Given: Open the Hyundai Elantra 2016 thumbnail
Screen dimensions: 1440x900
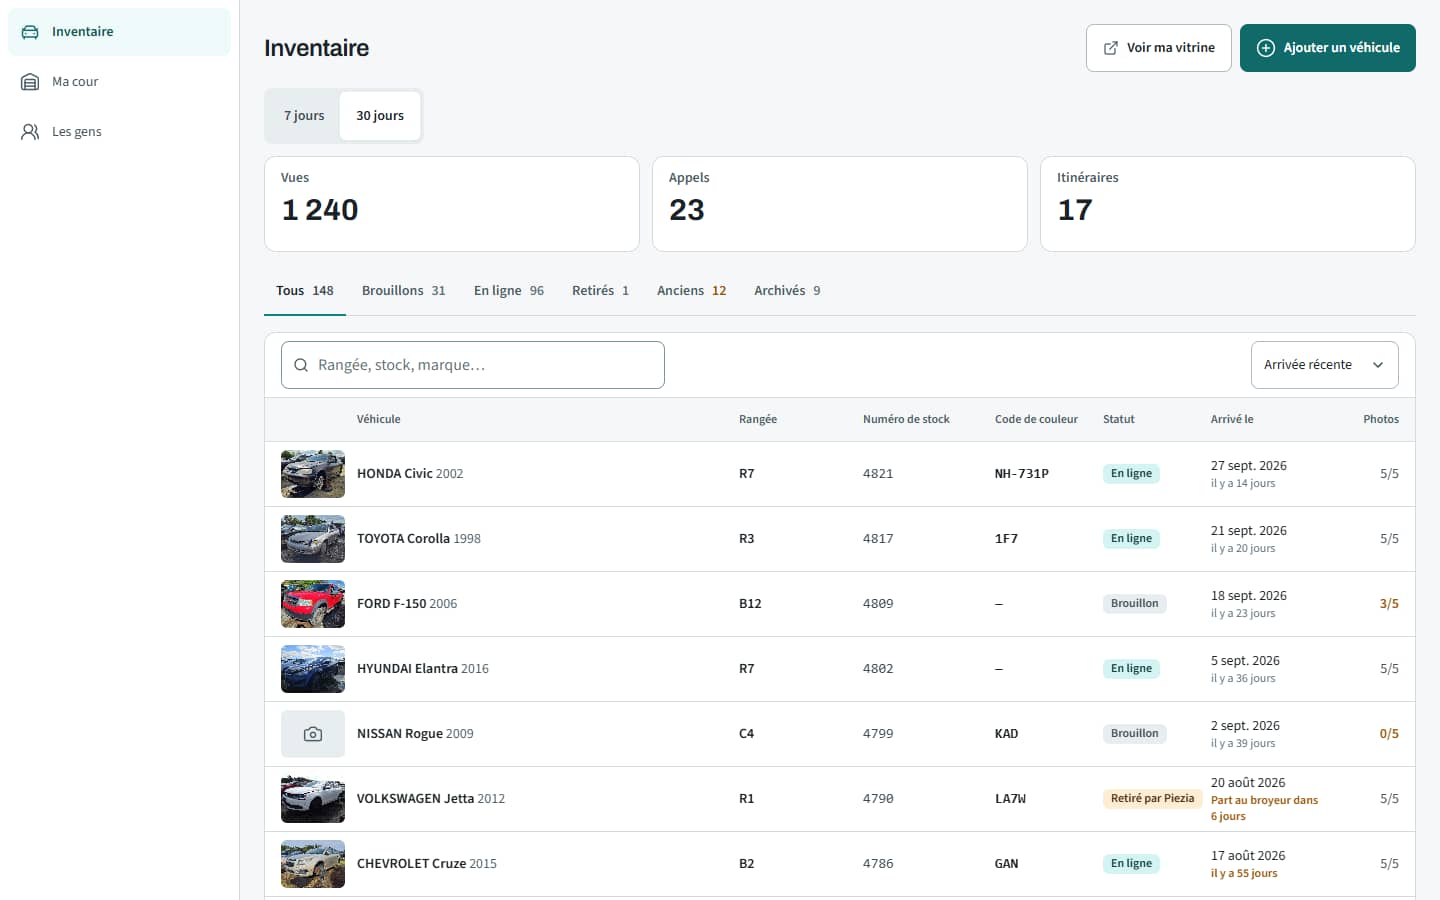Looking at the screenshot, I should pos(313,669).
